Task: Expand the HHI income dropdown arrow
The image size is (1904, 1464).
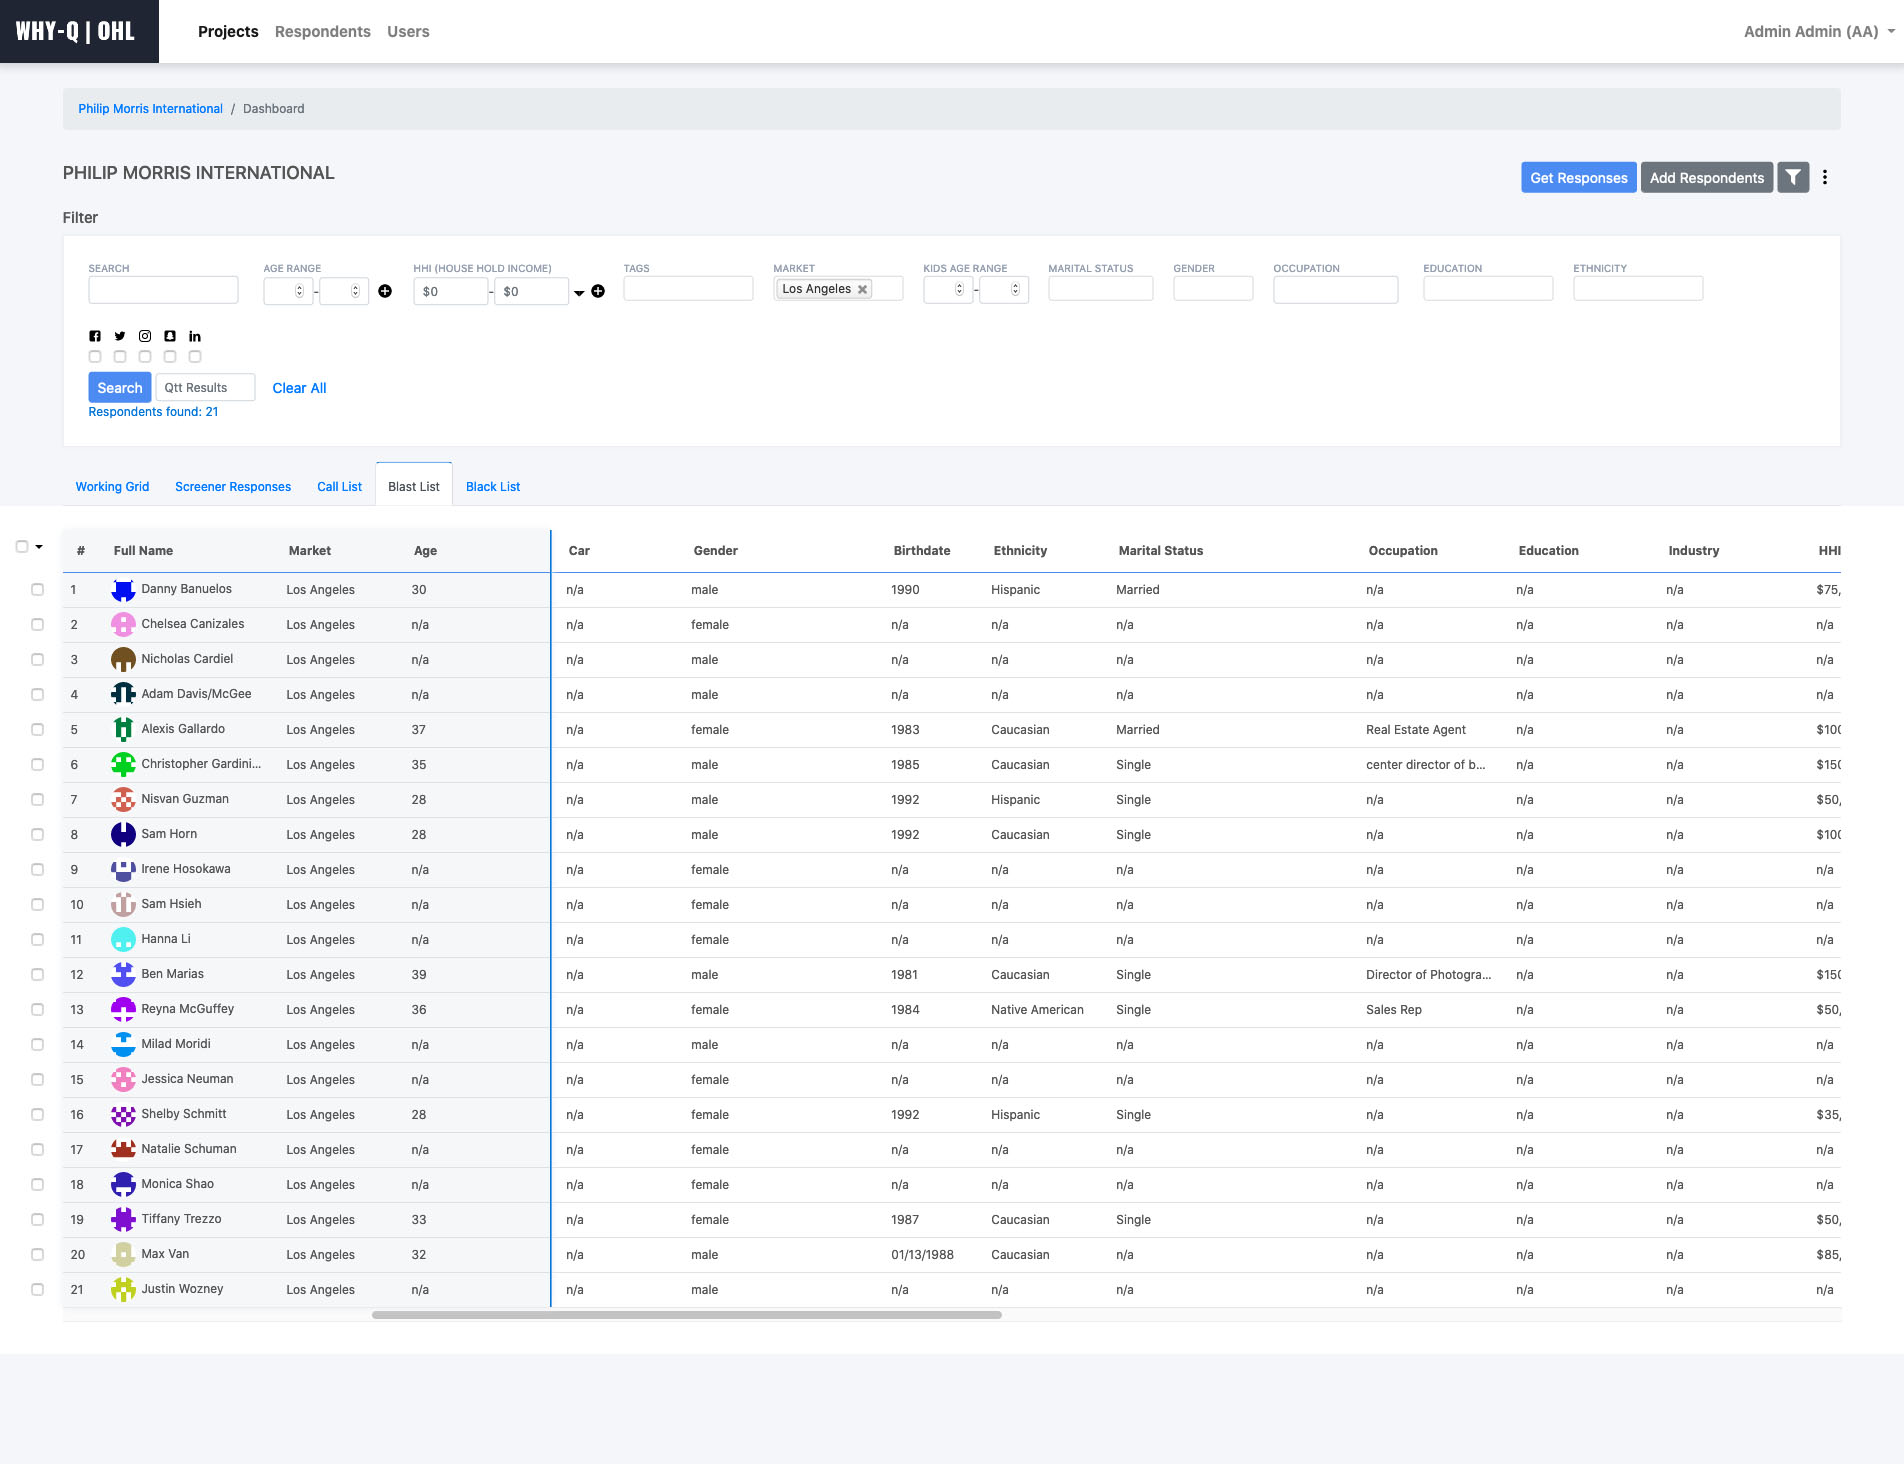Action: pyautogui.click(x=579, y=293)
